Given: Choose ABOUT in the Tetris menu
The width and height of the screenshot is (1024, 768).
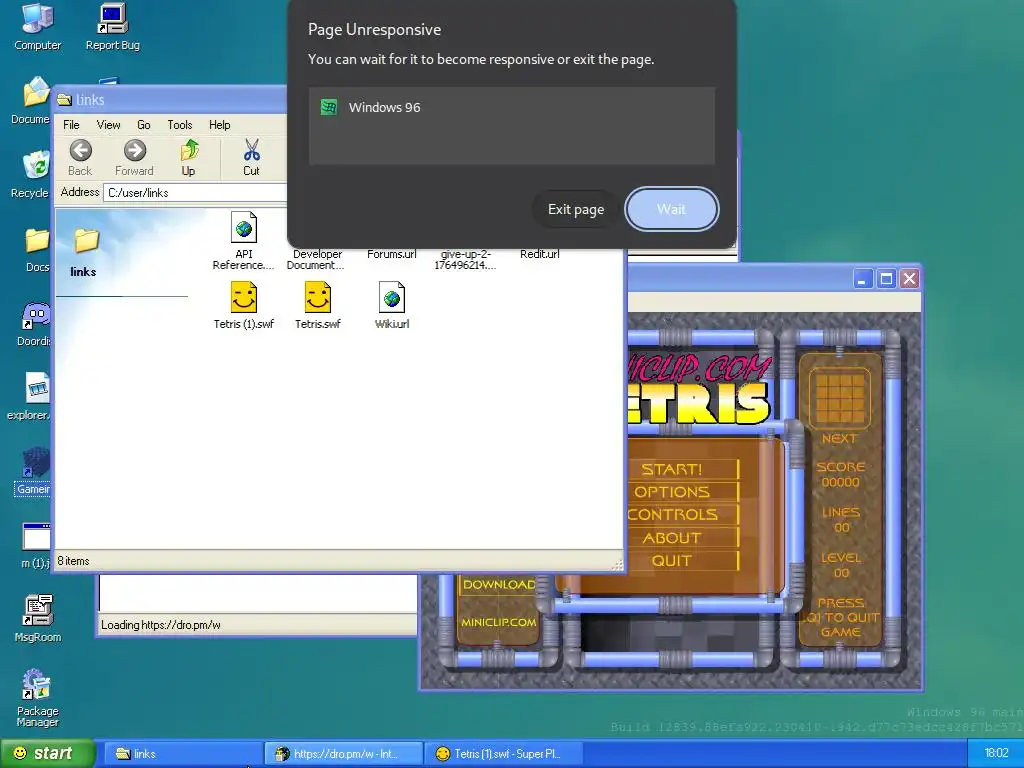Looking at the screenshot, I should (x=672, y=538).
